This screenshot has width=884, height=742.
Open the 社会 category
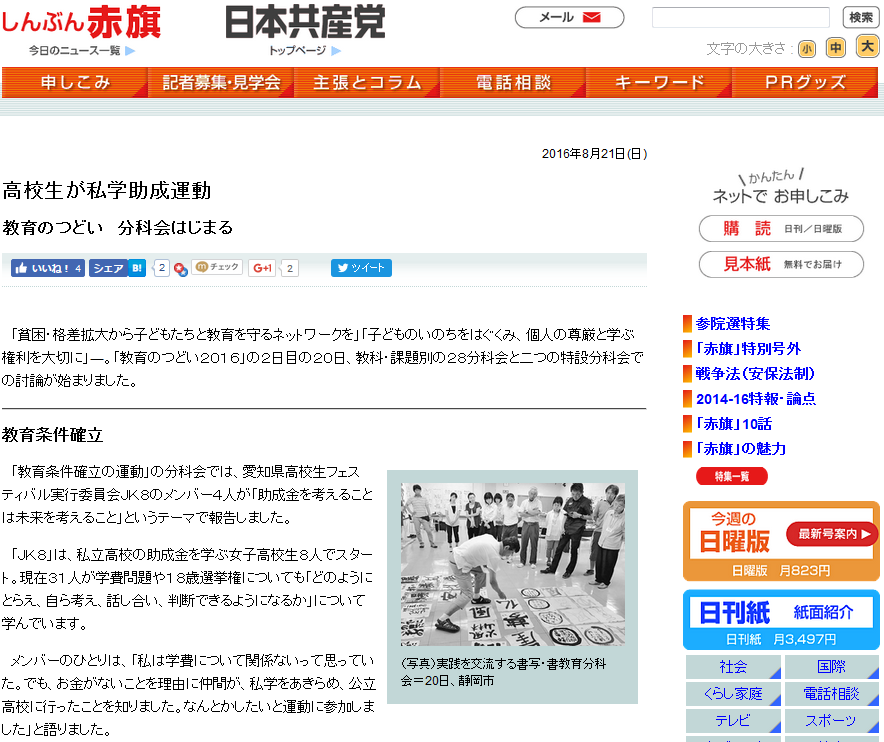coord(733,667)
